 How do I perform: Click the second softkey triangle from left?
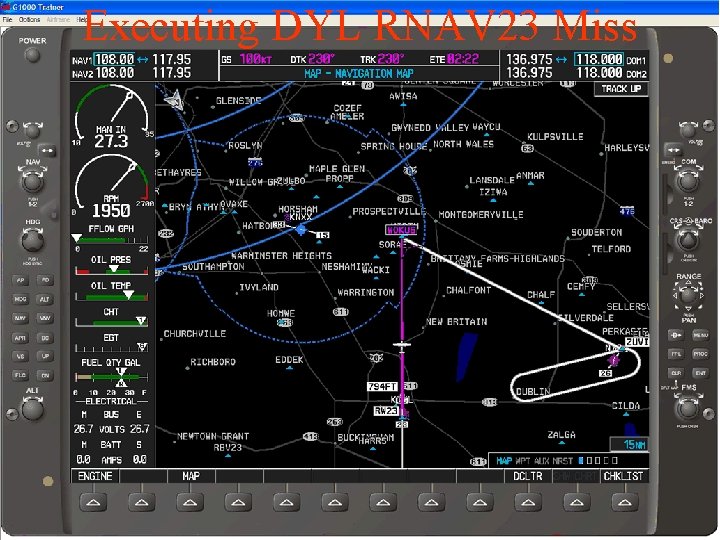[x=141, y=502]
